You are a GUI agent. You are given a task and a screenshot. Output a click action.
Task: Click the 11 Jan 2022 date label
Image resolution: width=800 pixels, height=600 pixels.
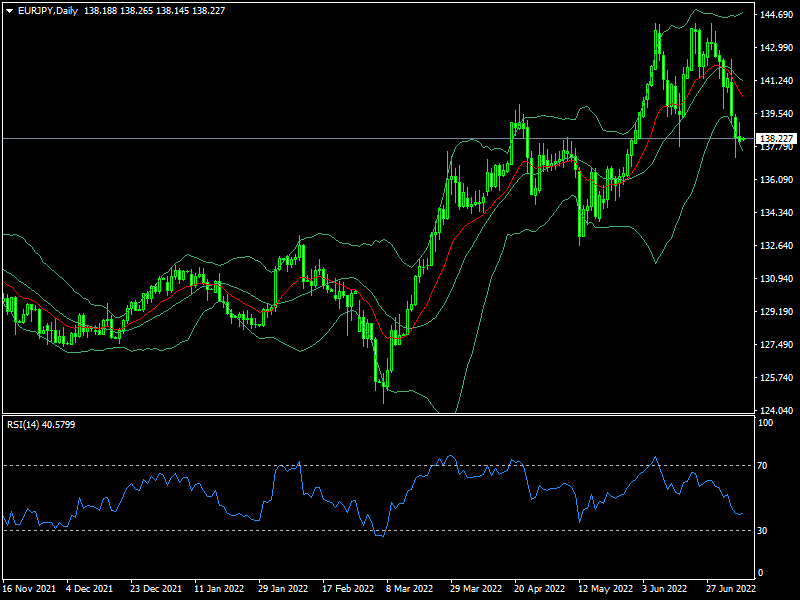click(219, 589)
